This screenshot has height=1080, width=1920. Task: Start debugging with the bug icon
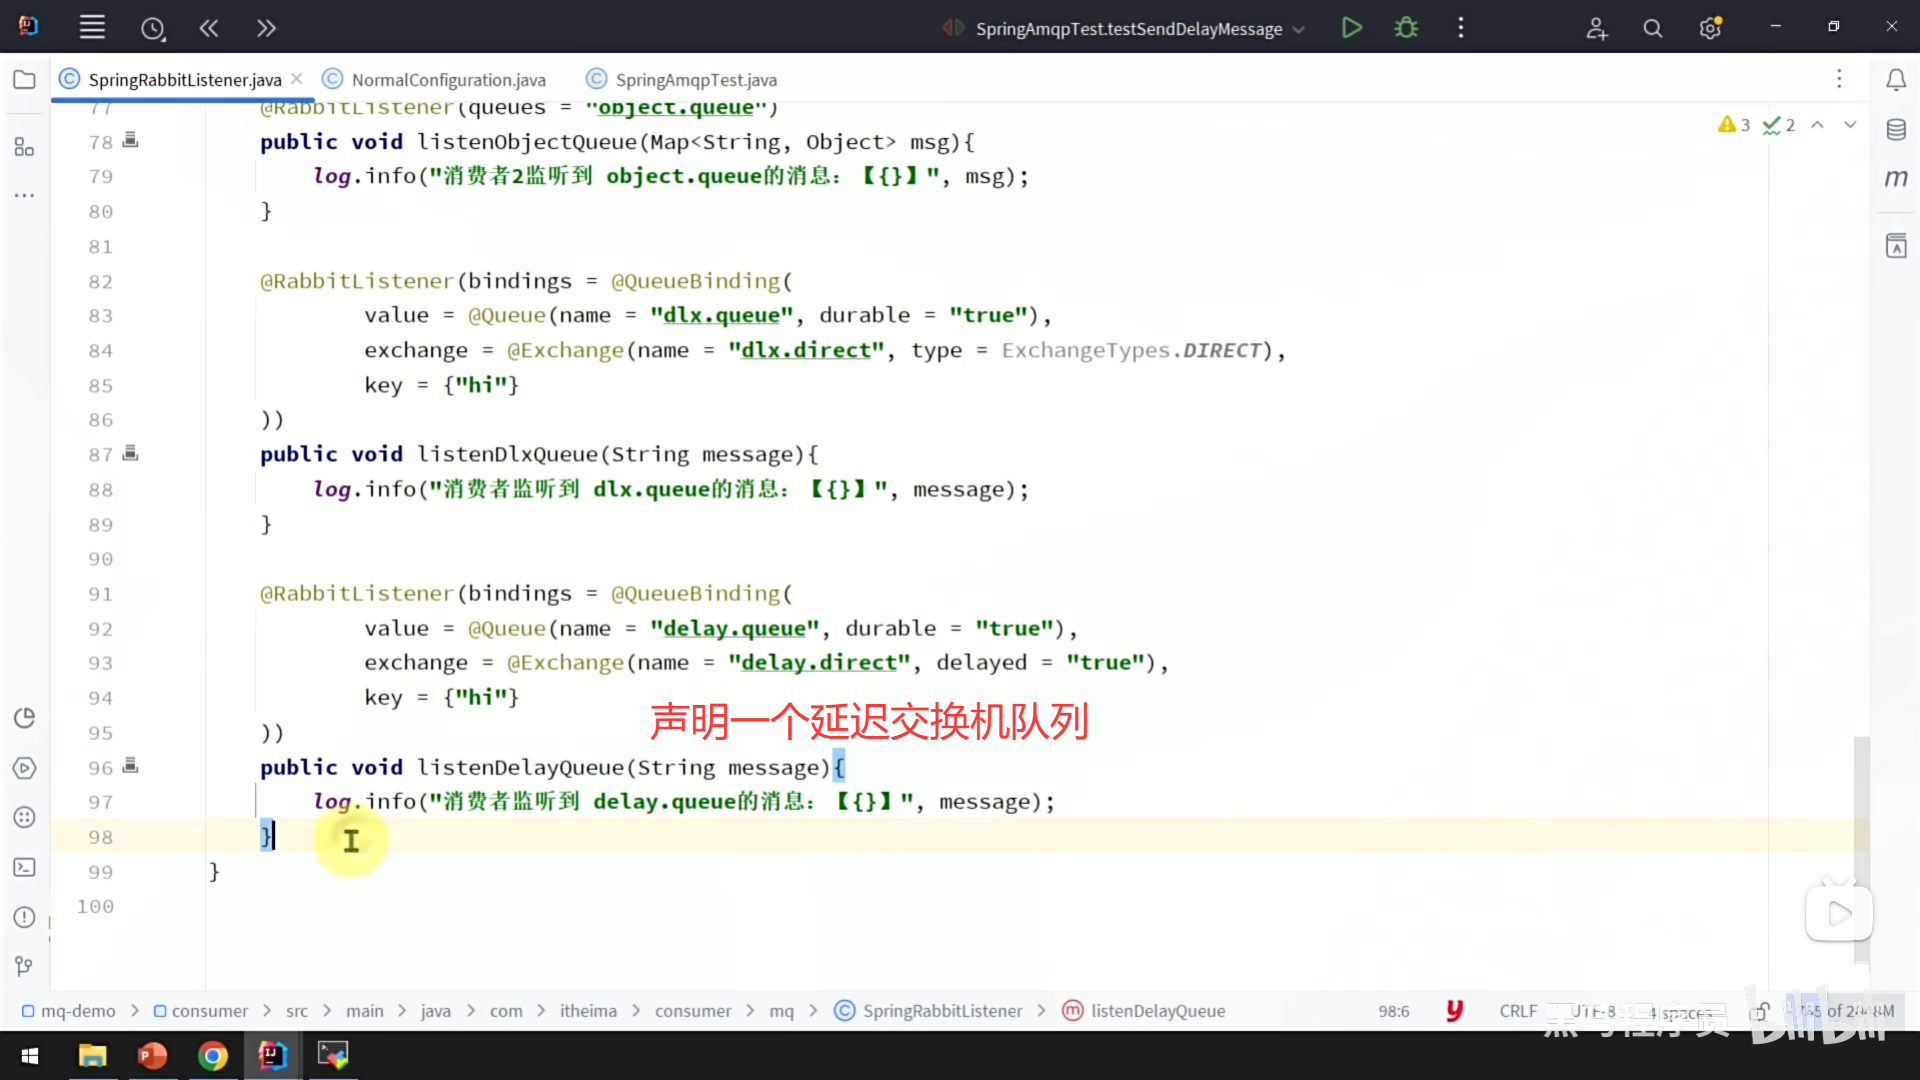[x=1406, y=28]
